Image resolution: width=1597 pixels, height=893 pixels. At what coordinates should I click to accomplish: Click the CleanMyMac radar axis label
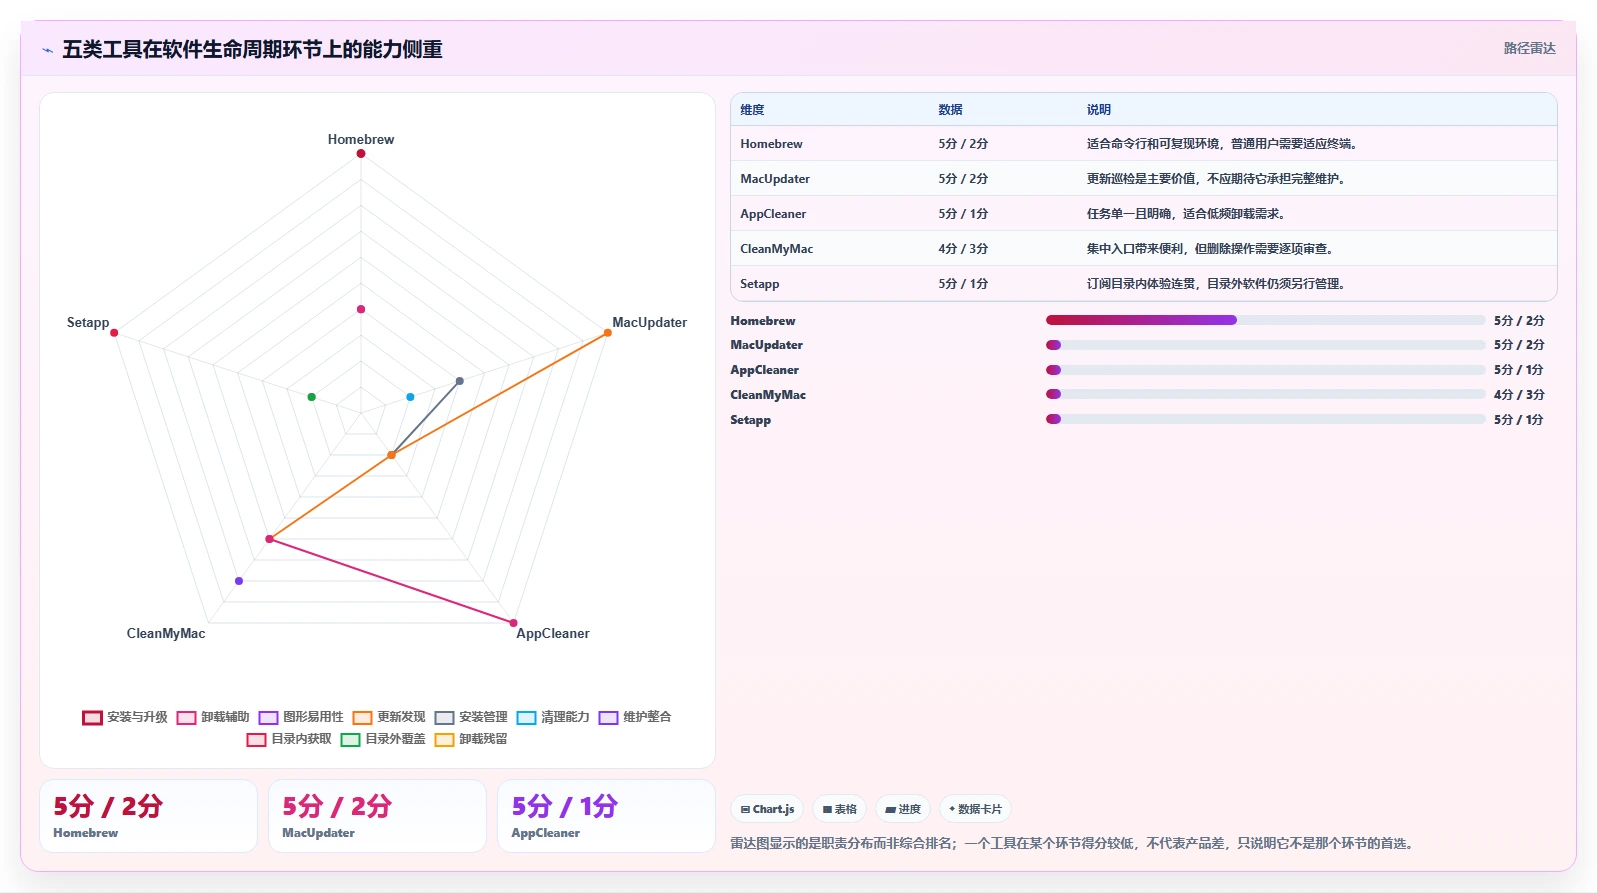[x=166, y=634]
